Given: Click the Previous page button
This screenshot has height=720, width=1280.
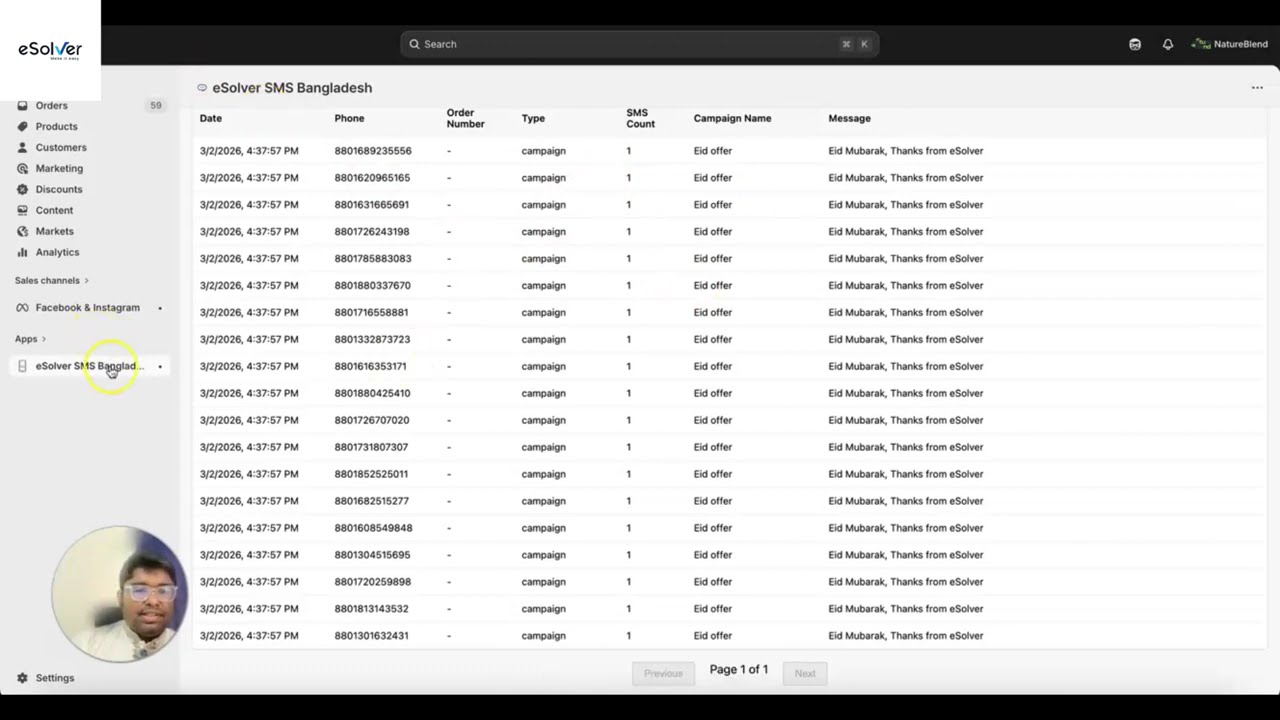Looking at the screenshot, I should pyautogui.click(x=663, y=673).
